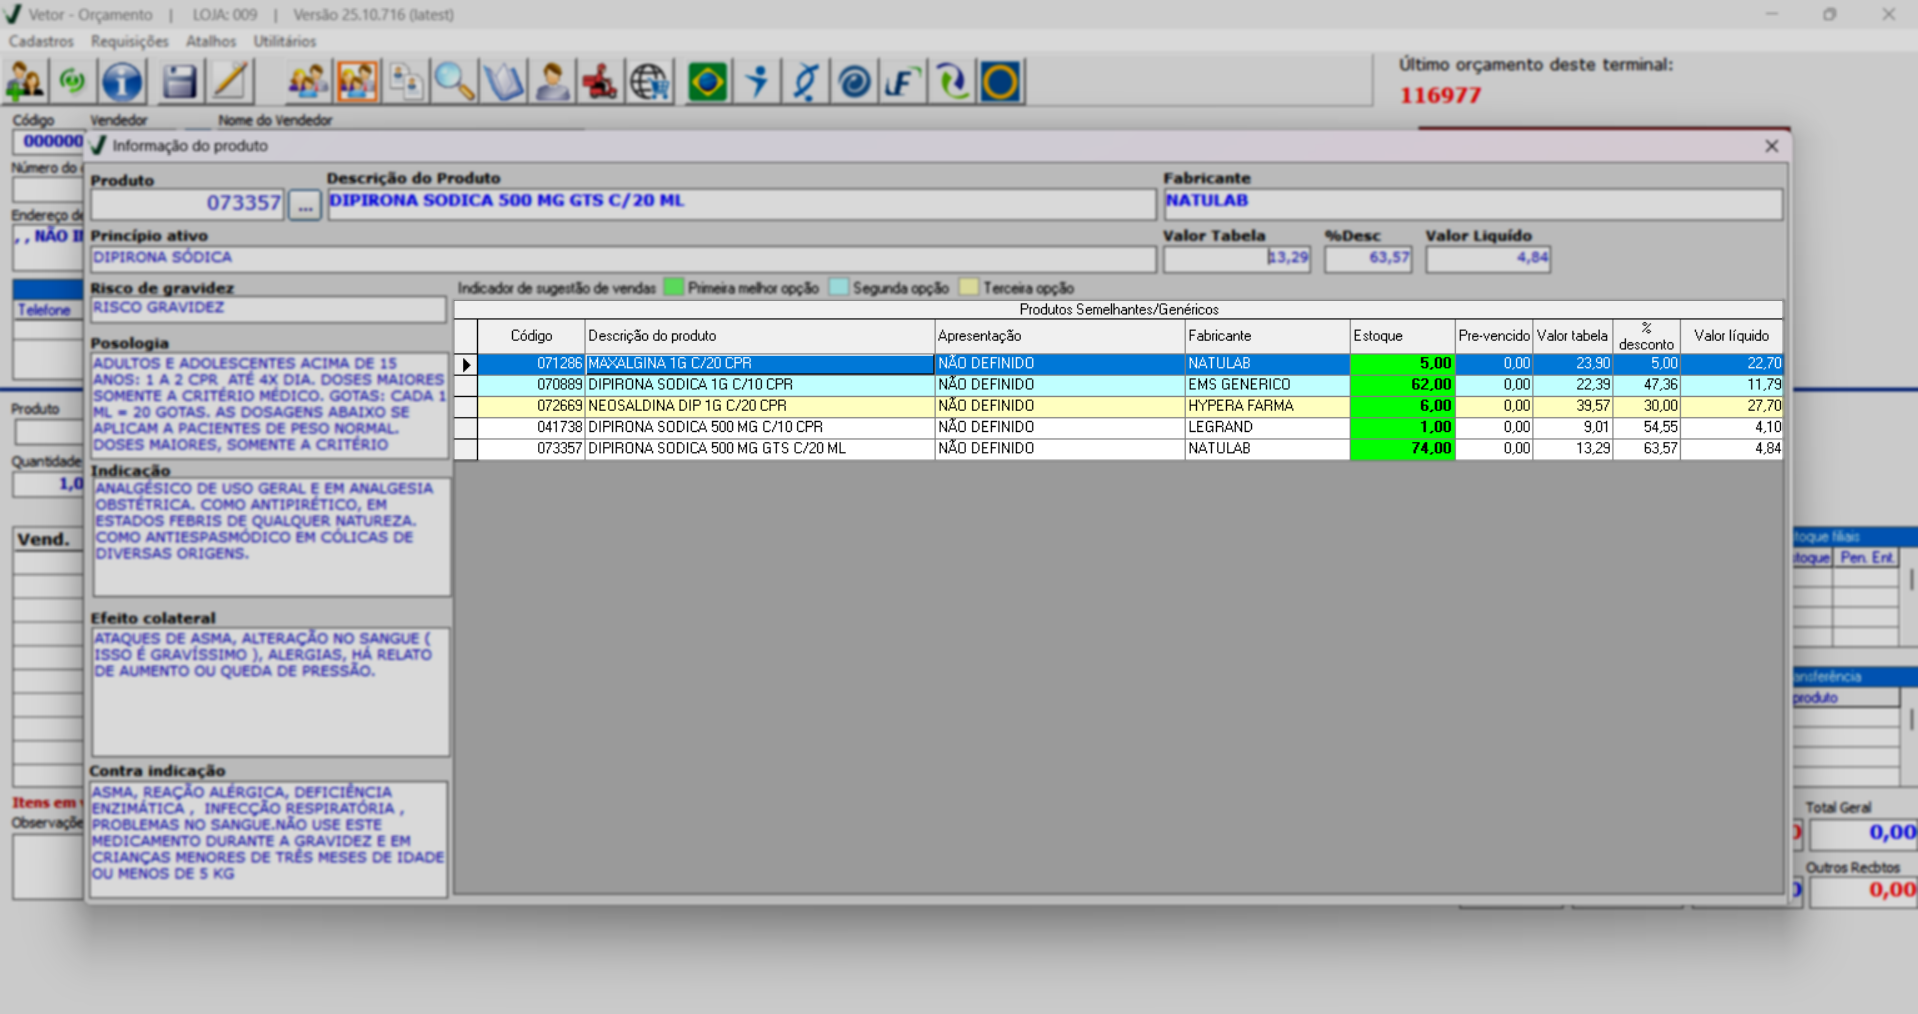This screenshot has width=1918, height=1014.
Task: Click the Estoque column header
Action: (1400, 336)
